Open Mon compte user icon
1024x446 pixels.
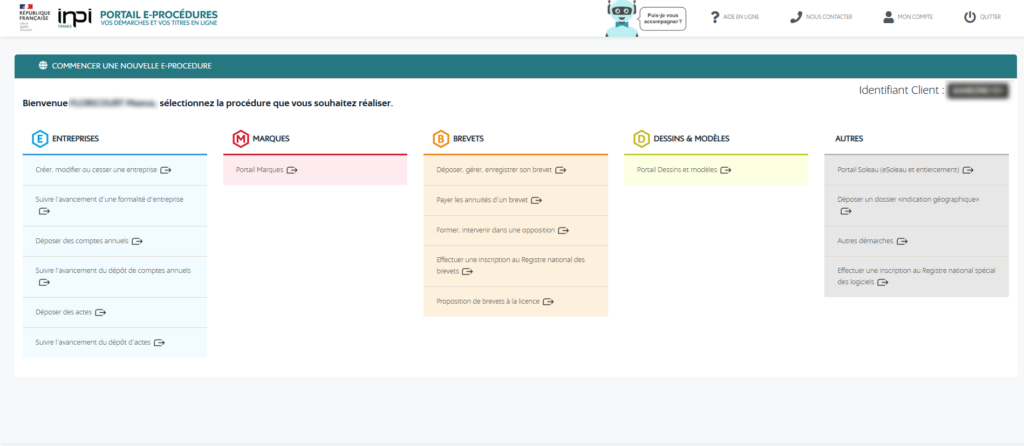click(x=888, y=17)
